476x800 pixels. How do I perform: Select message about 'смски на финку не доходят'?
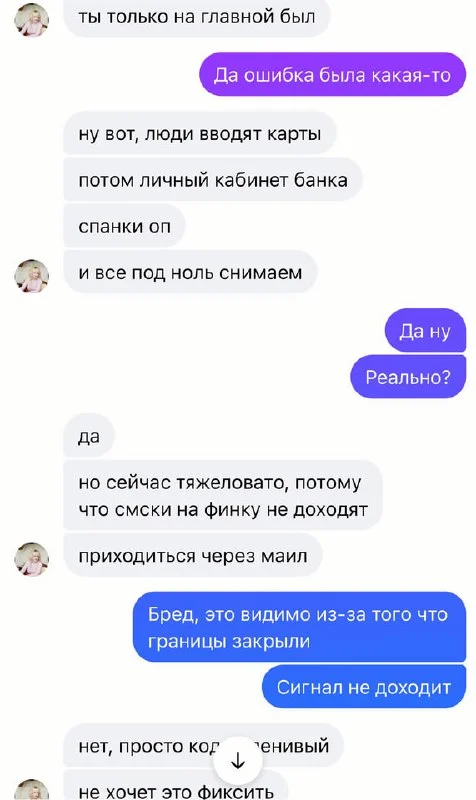(222, 495)
